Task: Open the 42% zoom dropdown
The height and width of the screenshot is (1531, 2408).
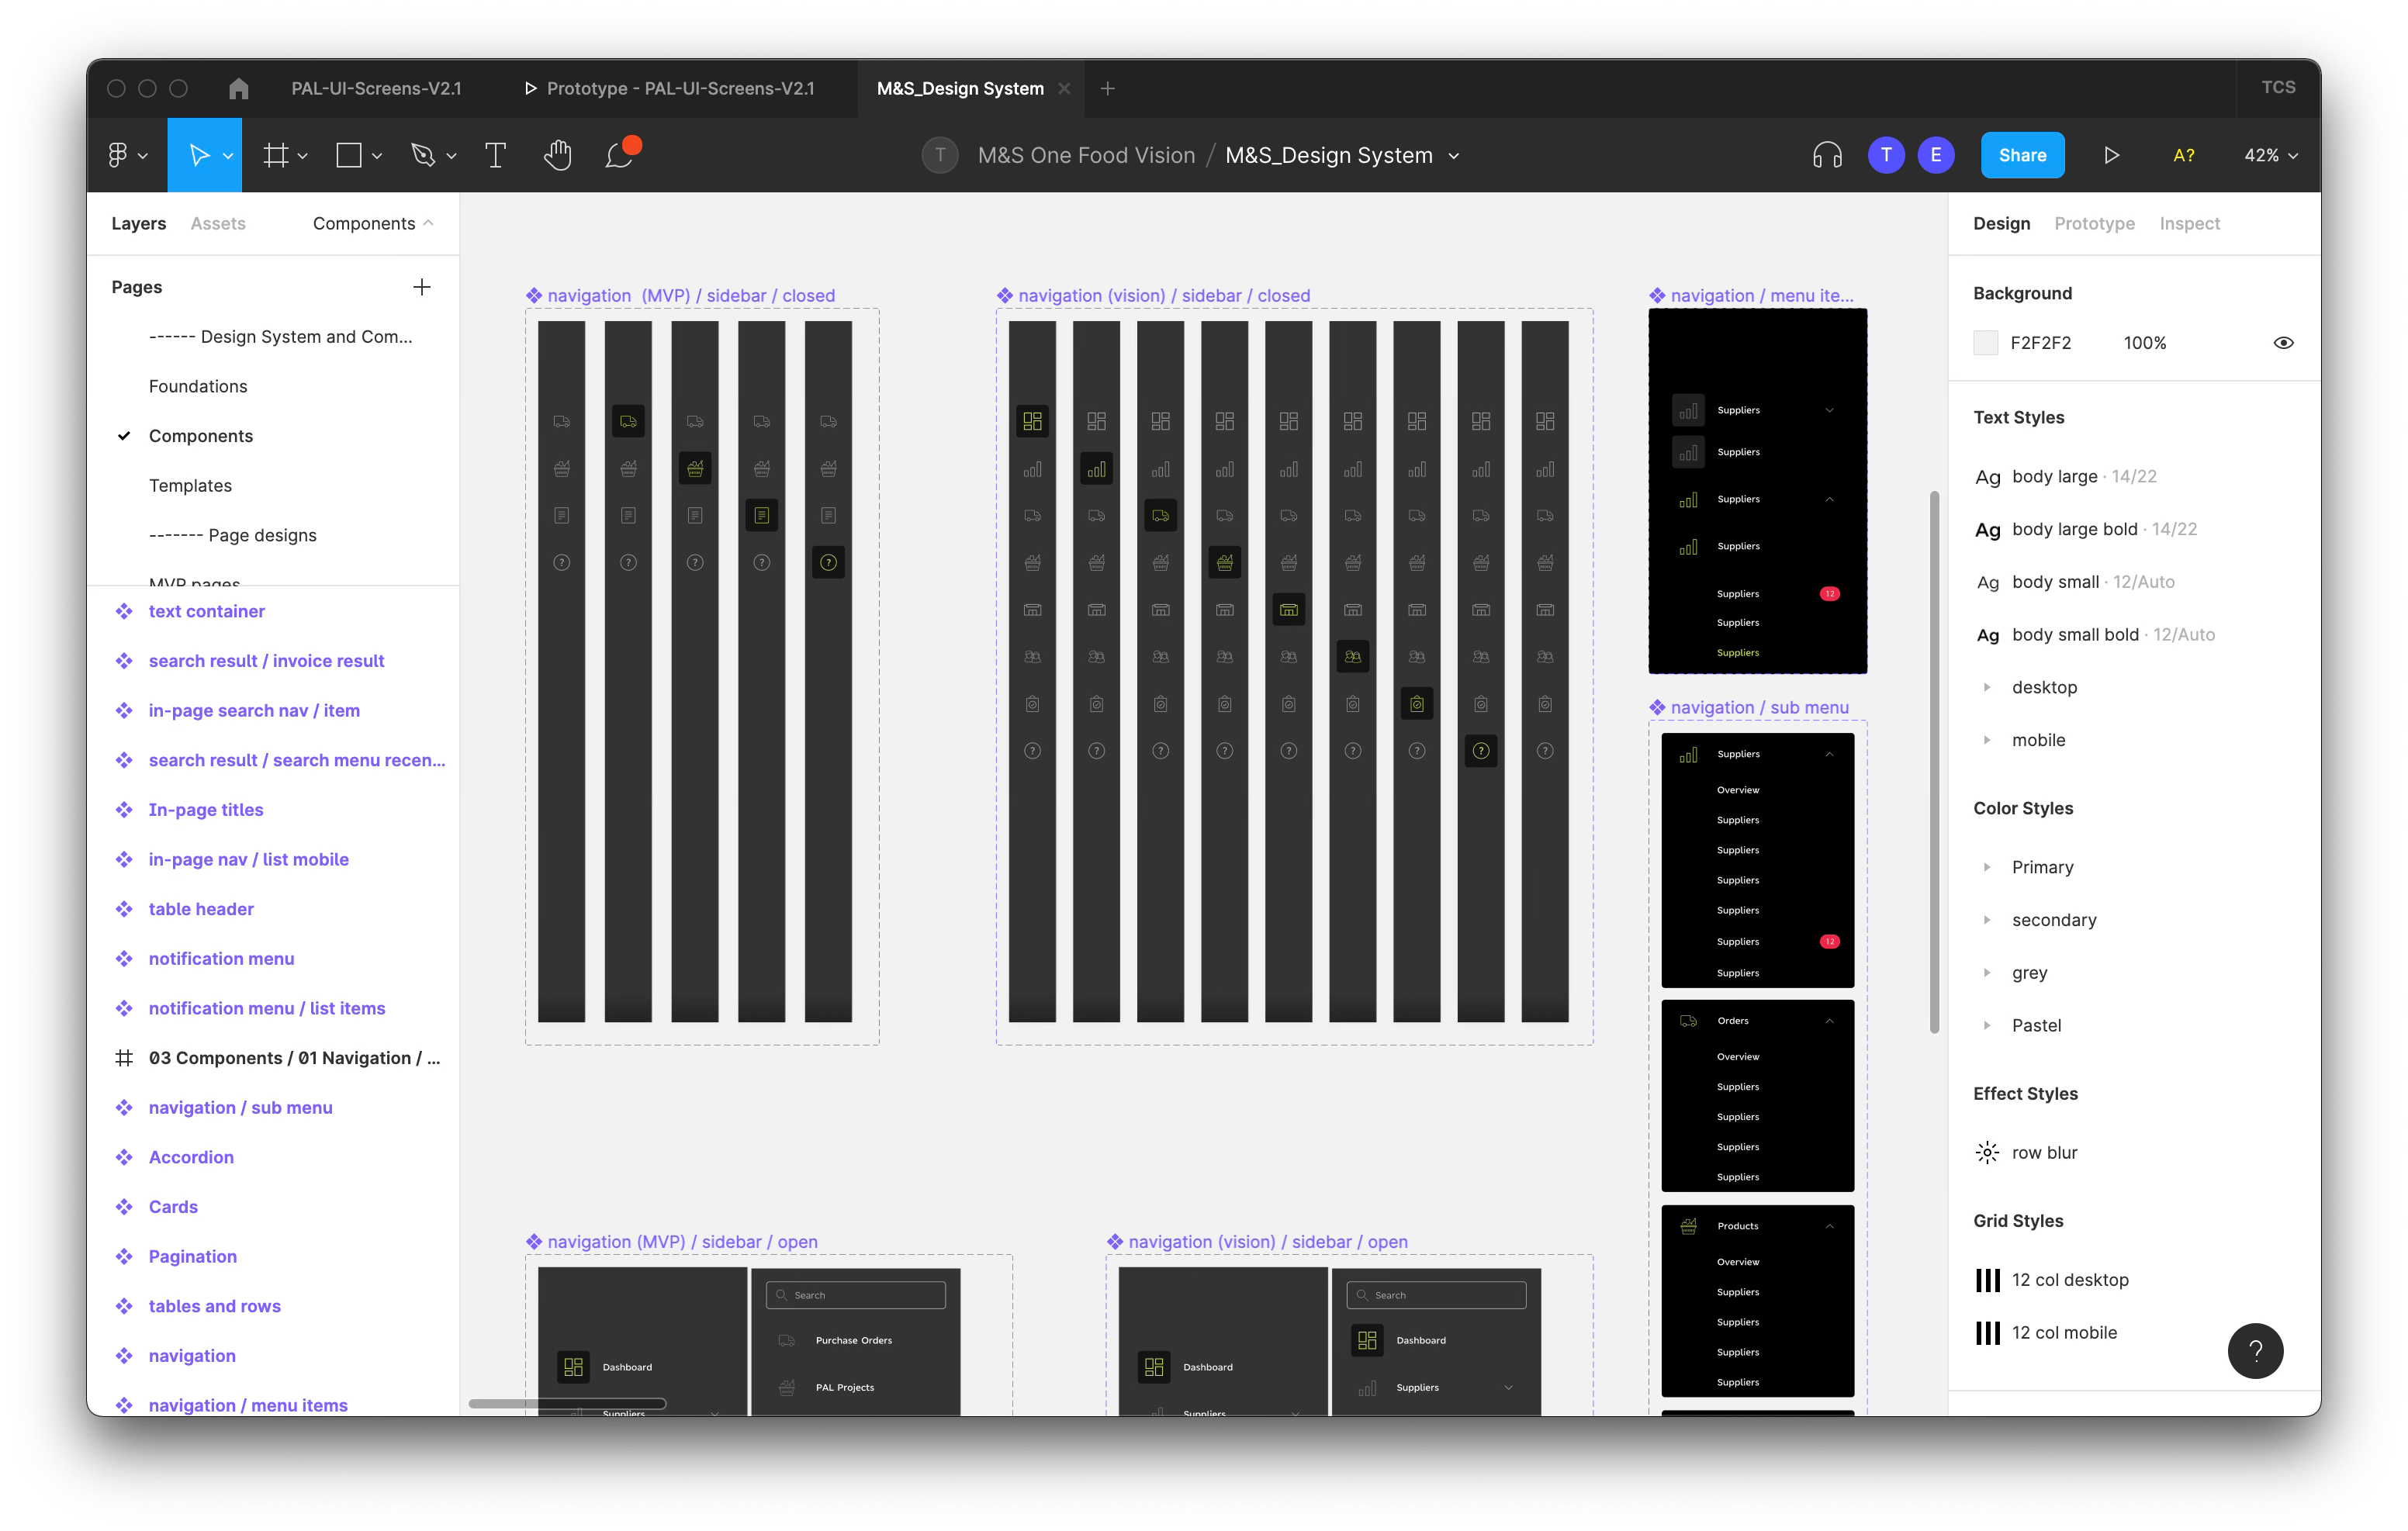Action: click(x=2271, y=155)
